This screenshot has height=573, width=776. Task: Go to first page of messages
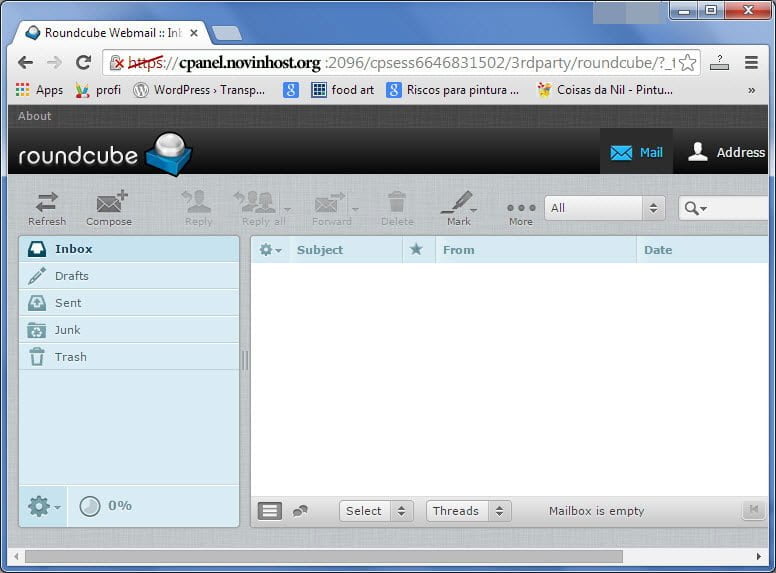(x=754, y=510)
